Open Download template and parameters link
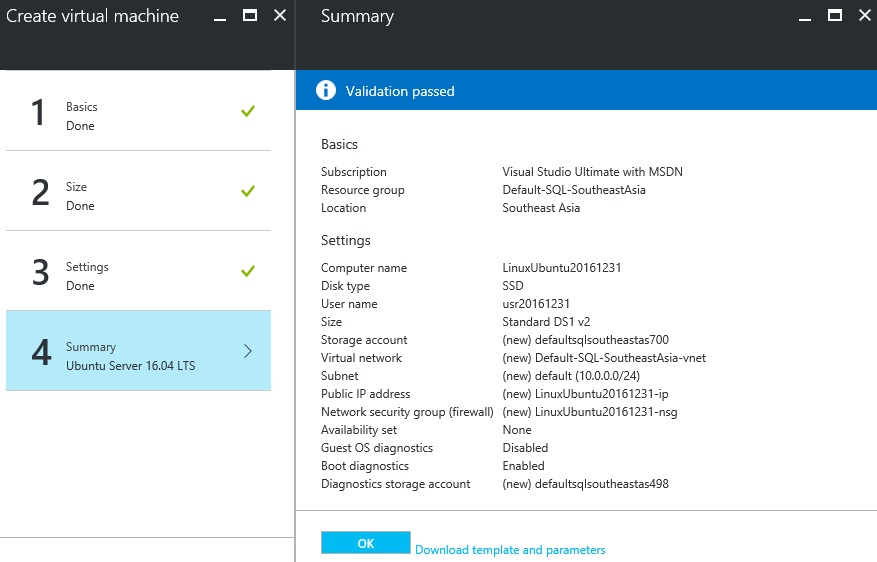 point(510,550)
